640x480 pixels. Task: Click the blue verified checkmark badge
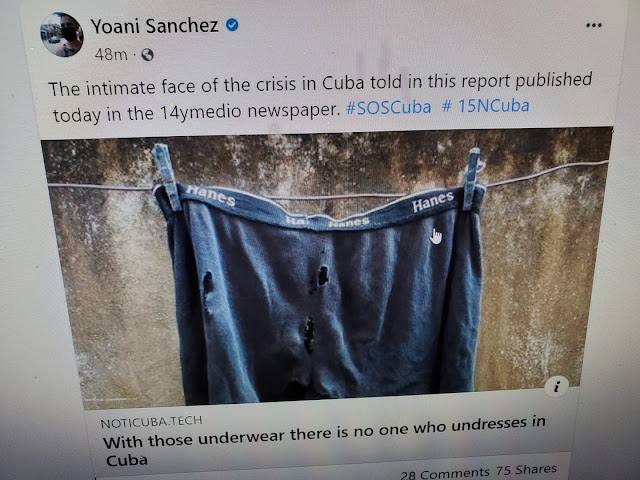(x=232, y=25)
